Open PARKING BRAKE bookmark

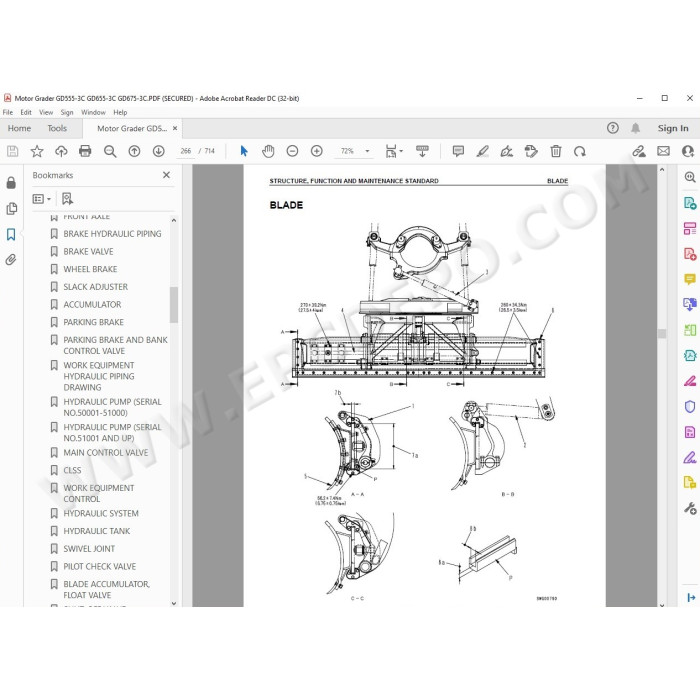(x=93, y=322)
